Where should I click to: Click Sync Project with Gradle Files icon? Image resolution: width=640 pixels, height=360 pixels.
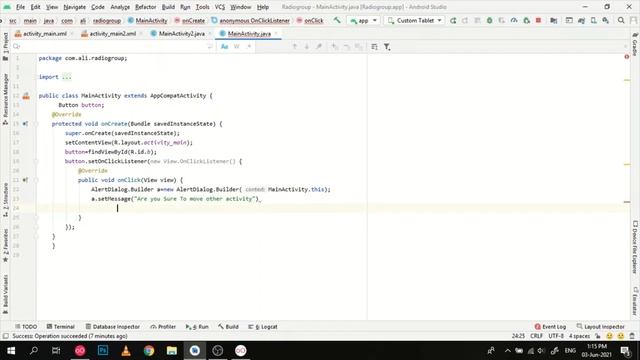point(581,20)
